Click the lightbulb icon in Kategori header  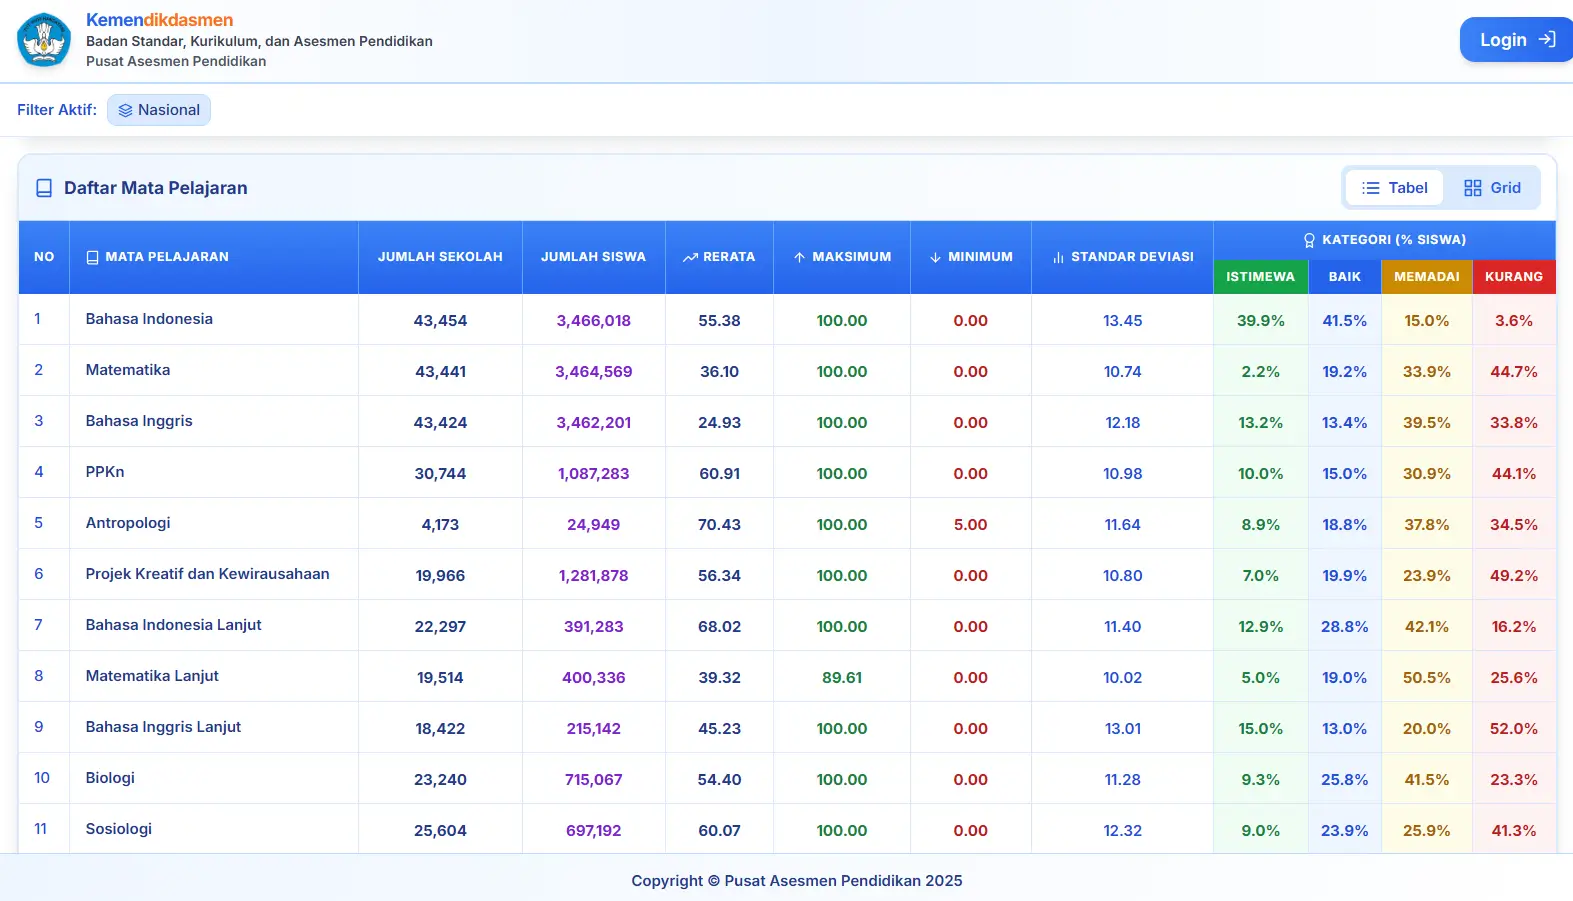[x=1309, y=240]
